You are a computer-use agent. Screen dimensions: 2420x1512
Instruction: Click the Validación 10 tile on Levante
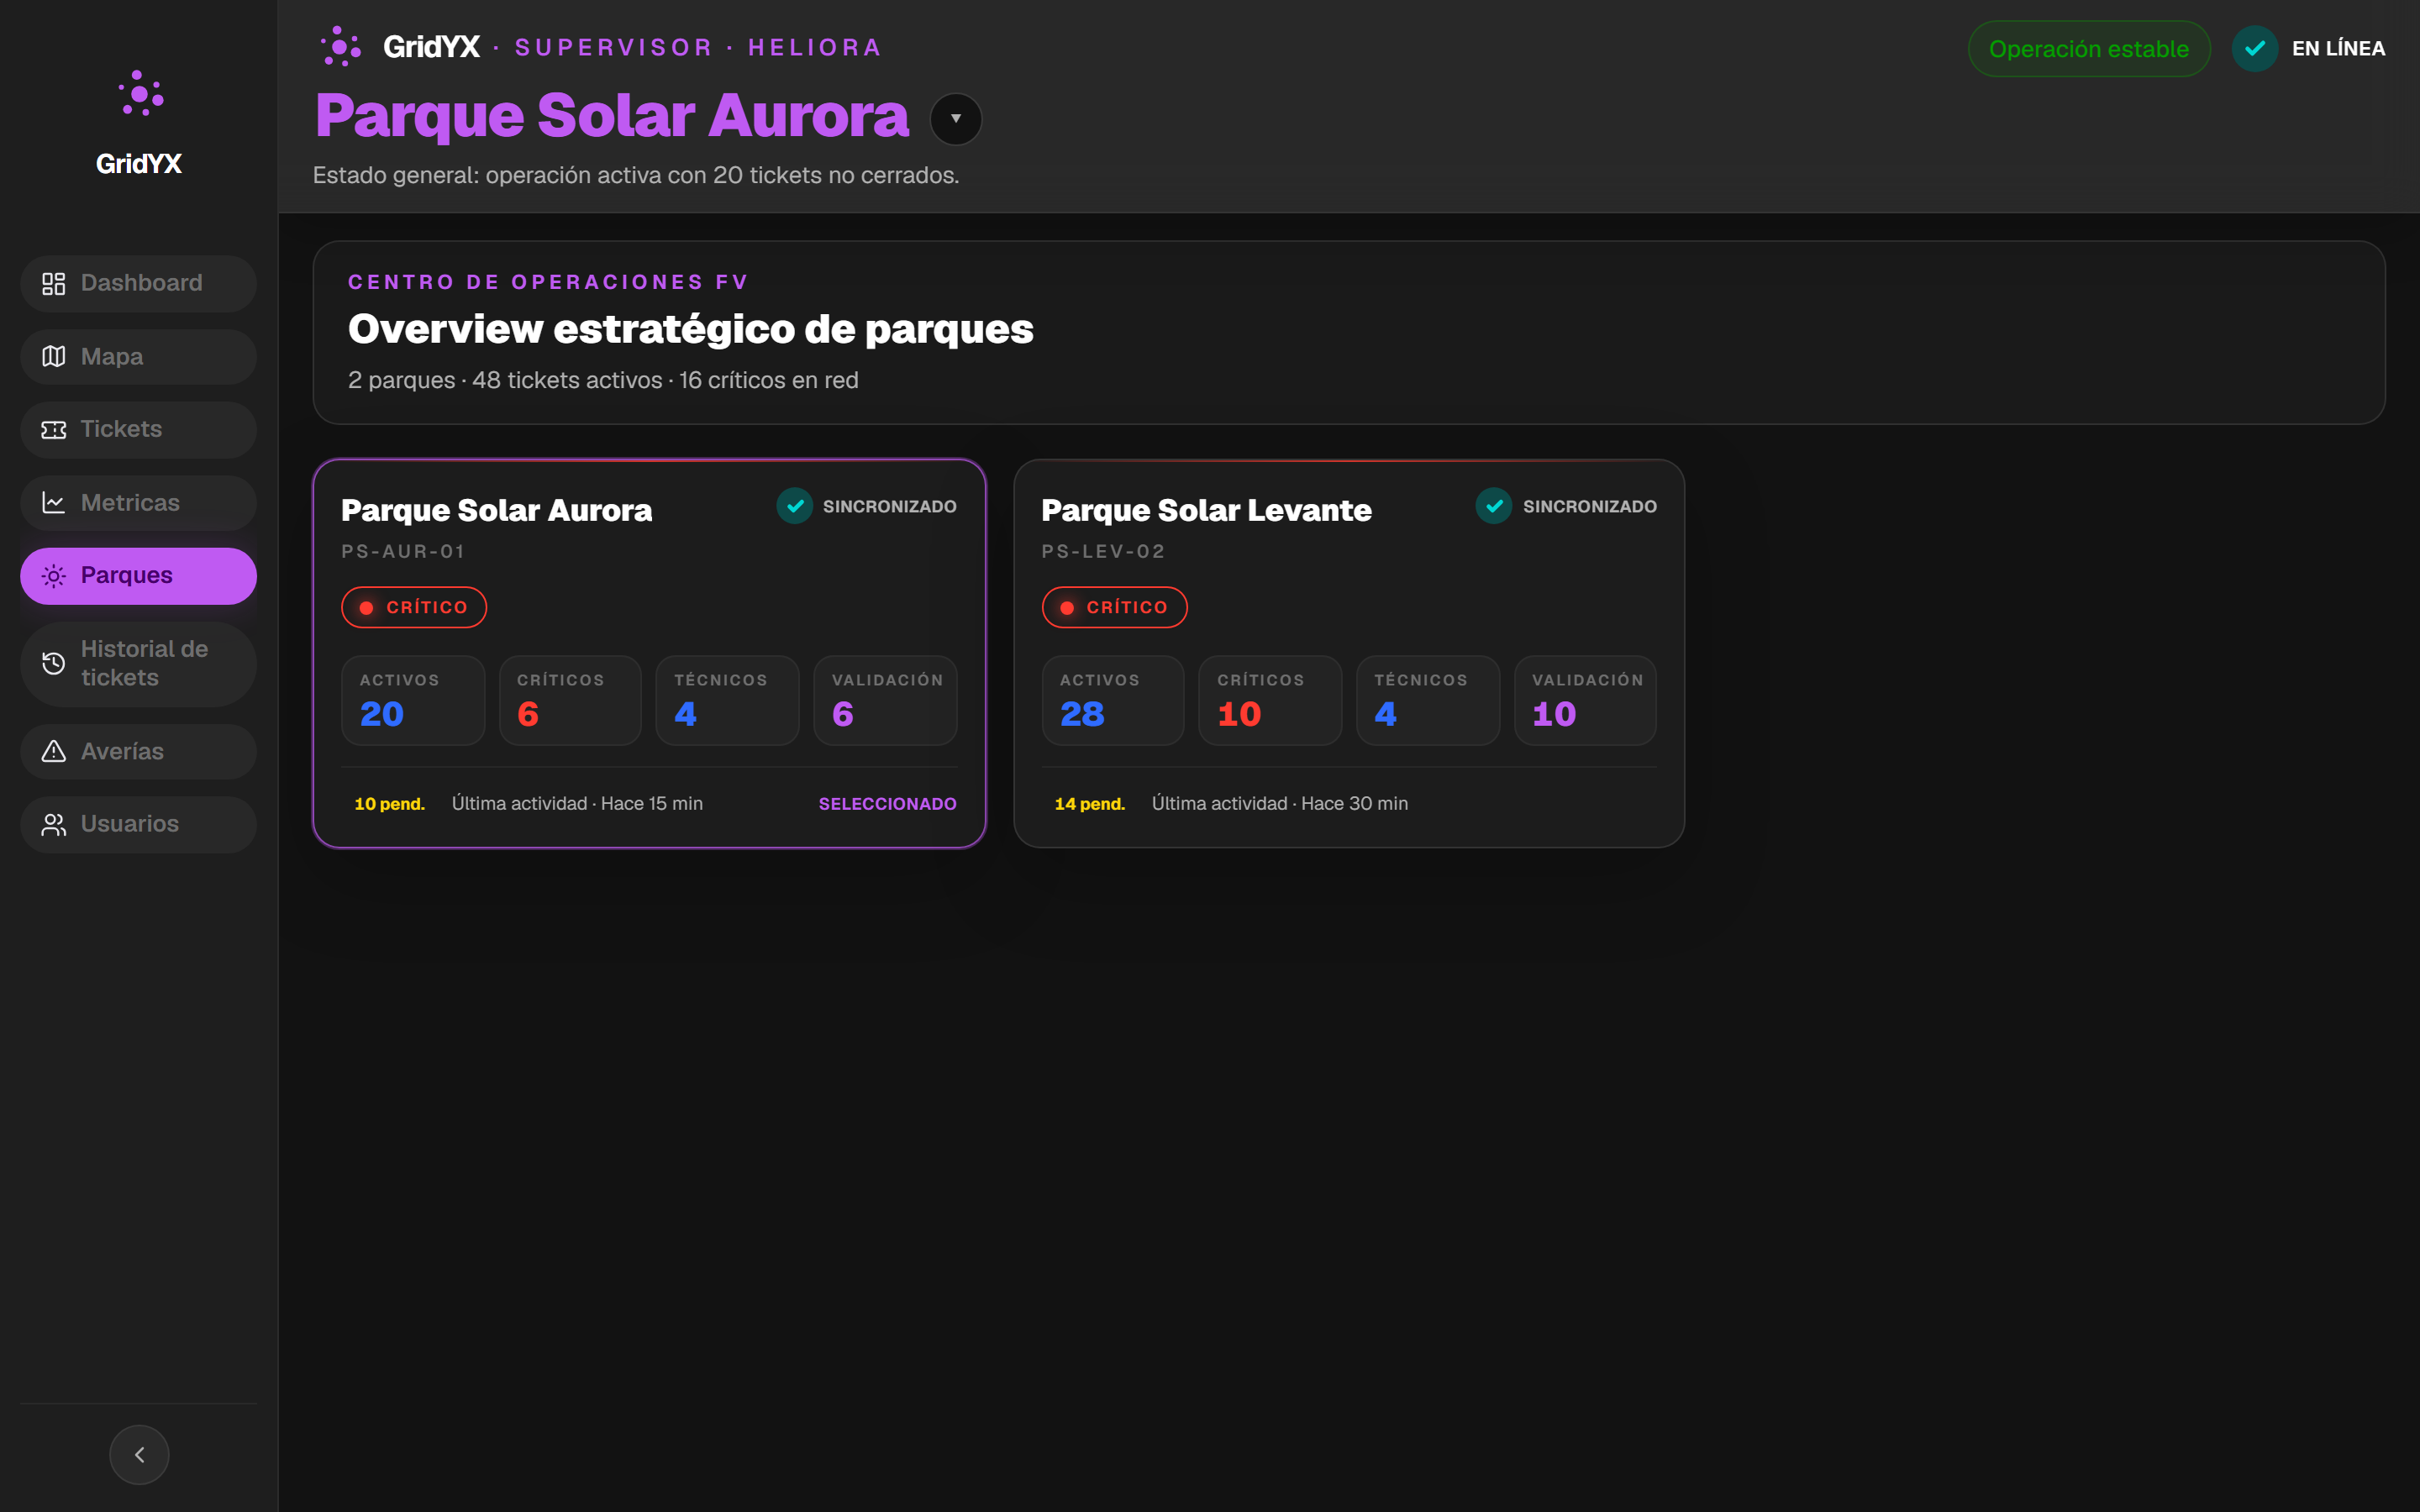pos(1585,700)
